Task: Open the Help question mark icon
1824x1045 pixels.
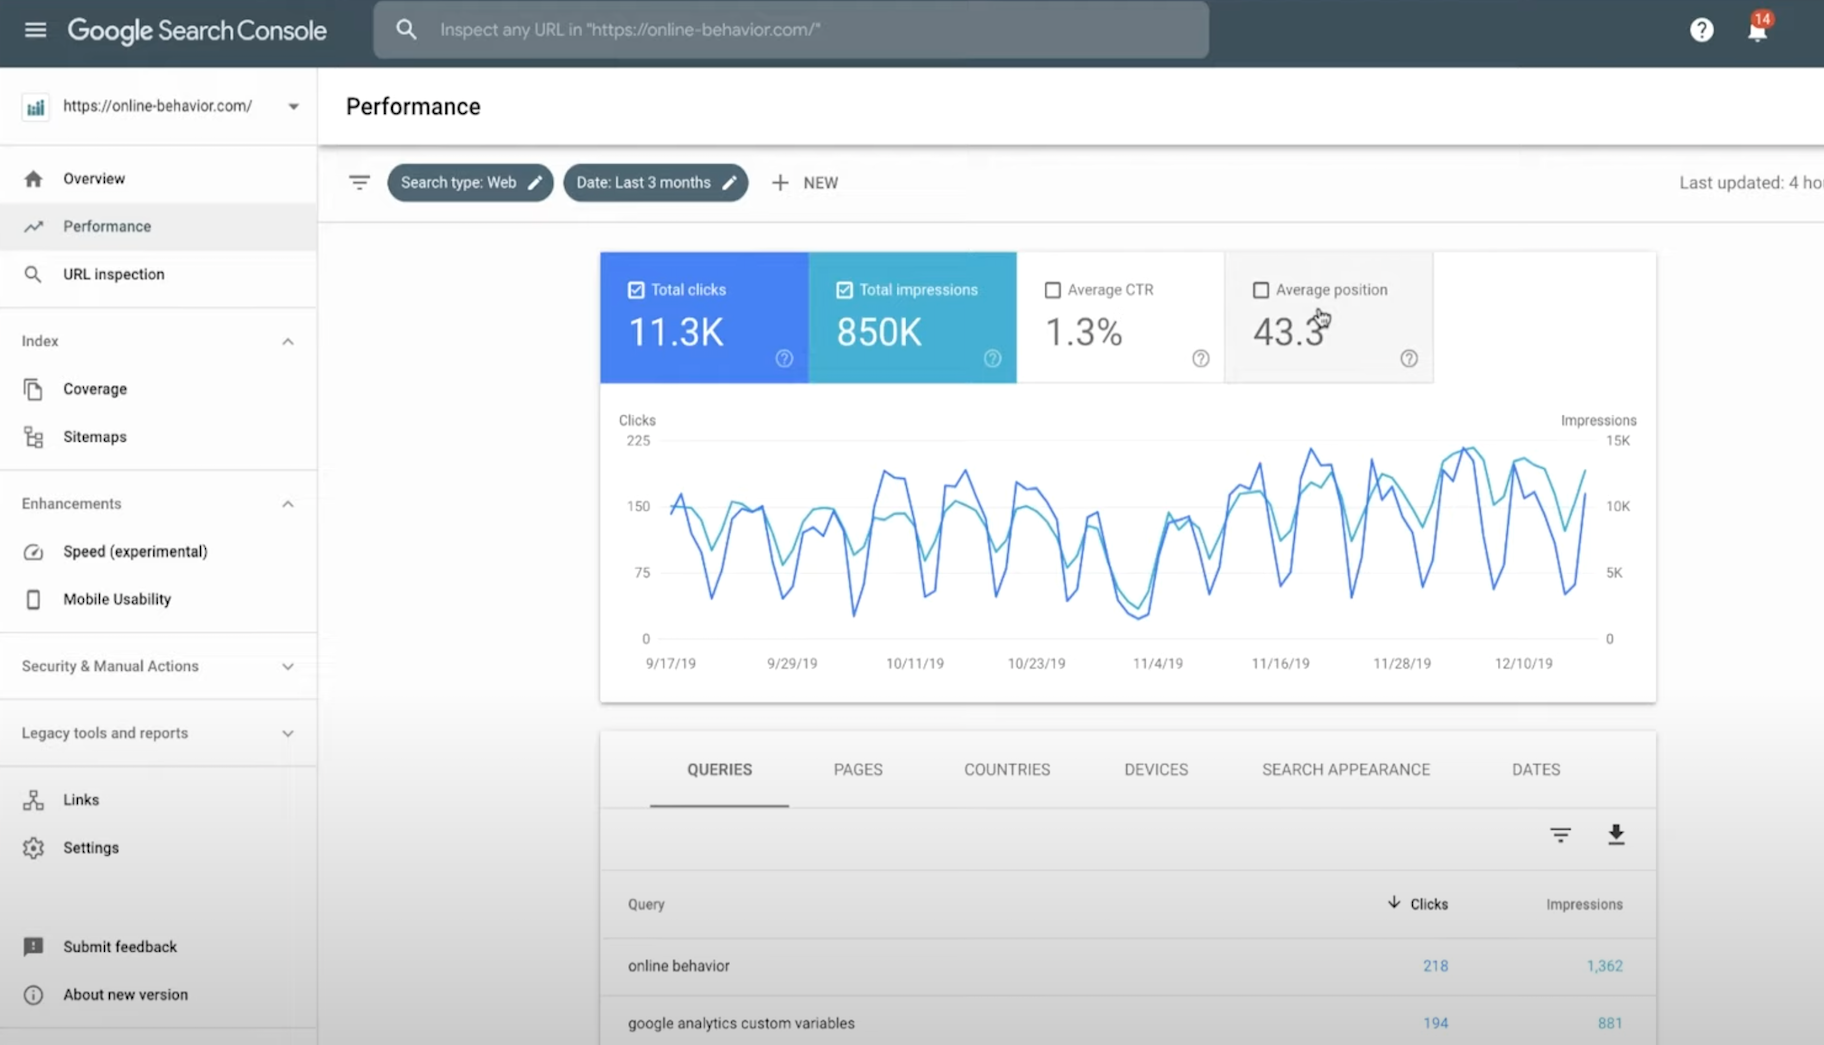Action: [x=1701, y=30]
